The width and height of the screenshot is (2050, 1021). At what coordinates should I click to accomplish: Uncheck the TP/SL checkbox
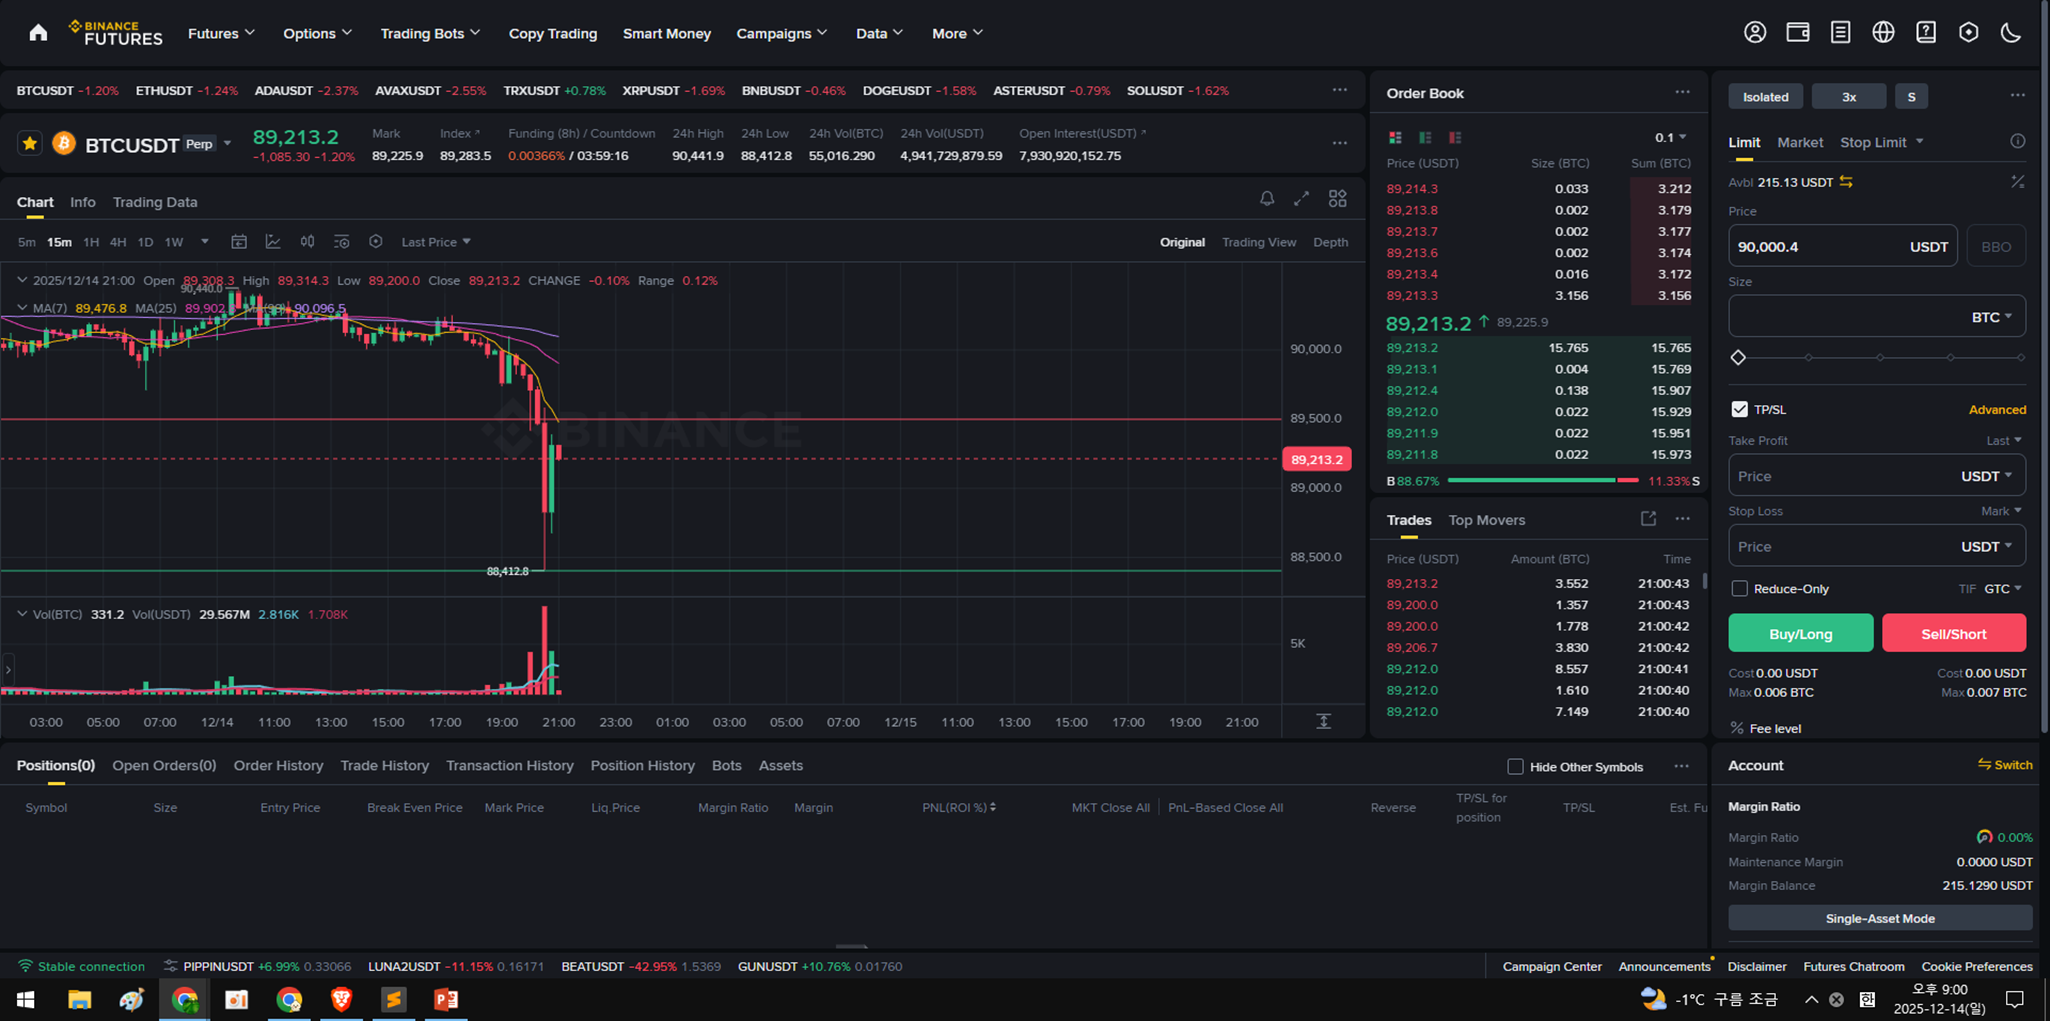pyautogui.click(x=1740, y=409)
